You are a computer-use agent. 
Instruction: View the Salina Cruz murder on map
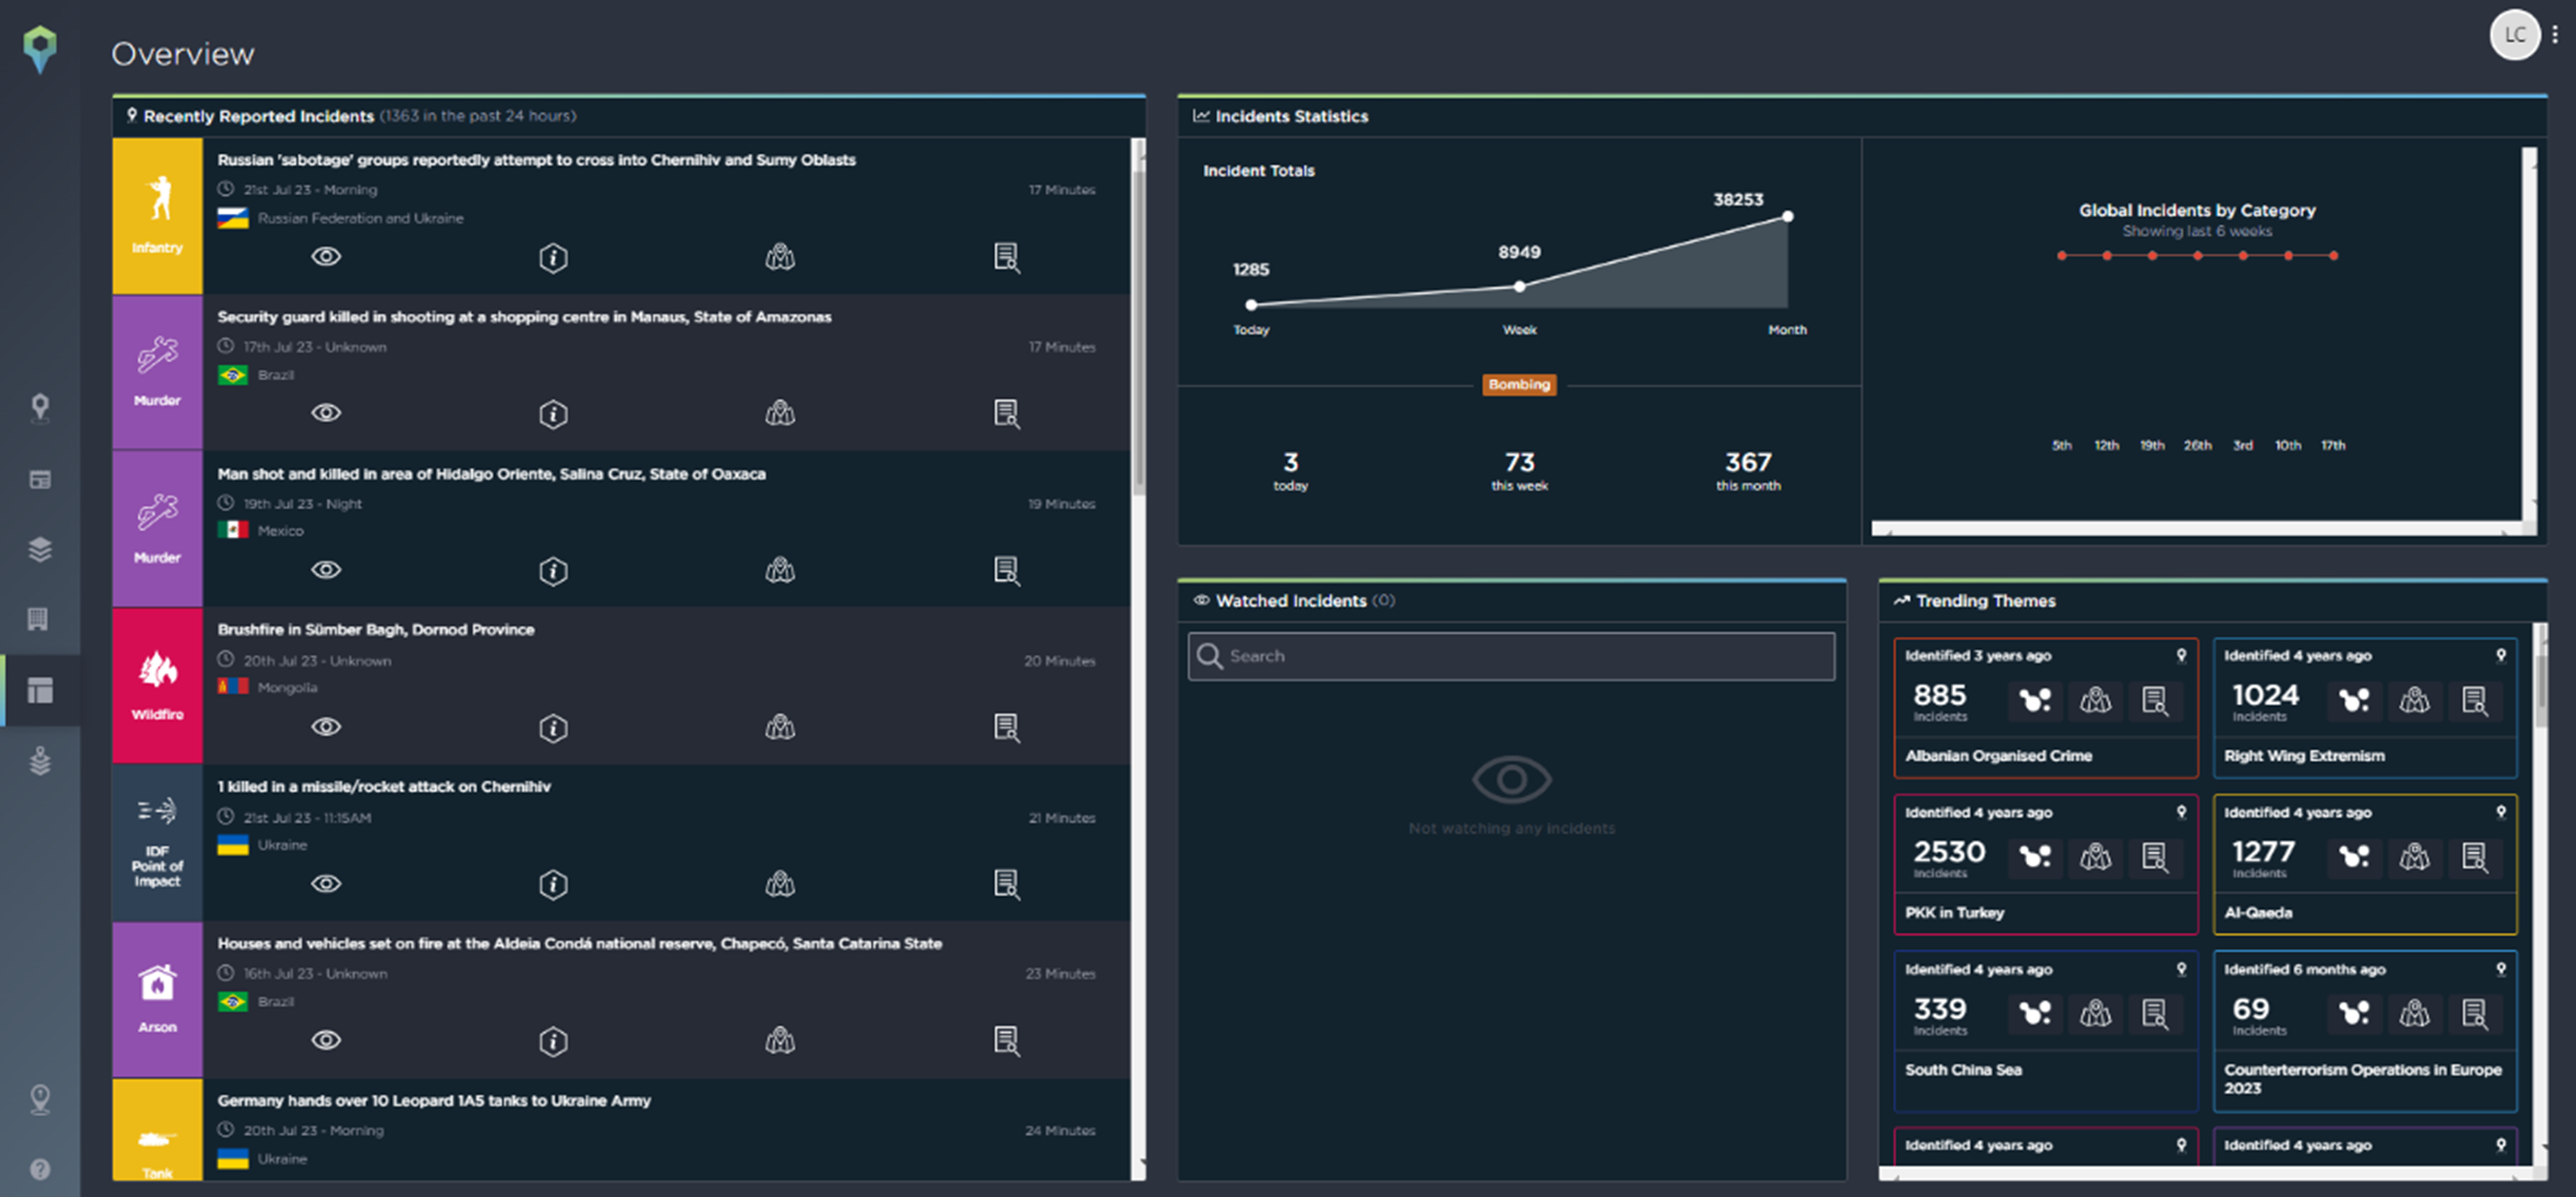coord(780,570)
